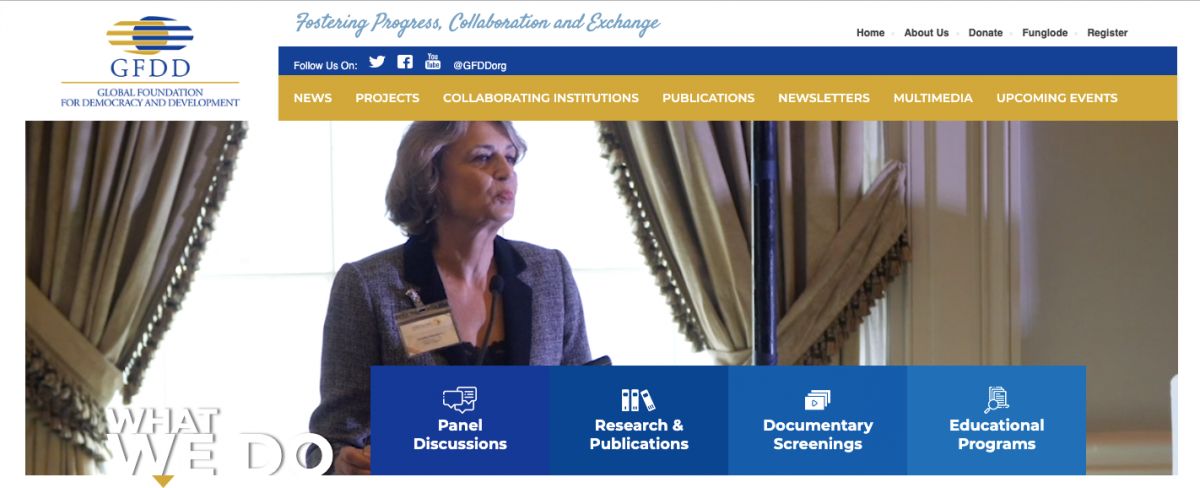The width and height of the screenshot is (1200, 488).
Task: Open the NEWS menu
Action: tap(313, 98)
